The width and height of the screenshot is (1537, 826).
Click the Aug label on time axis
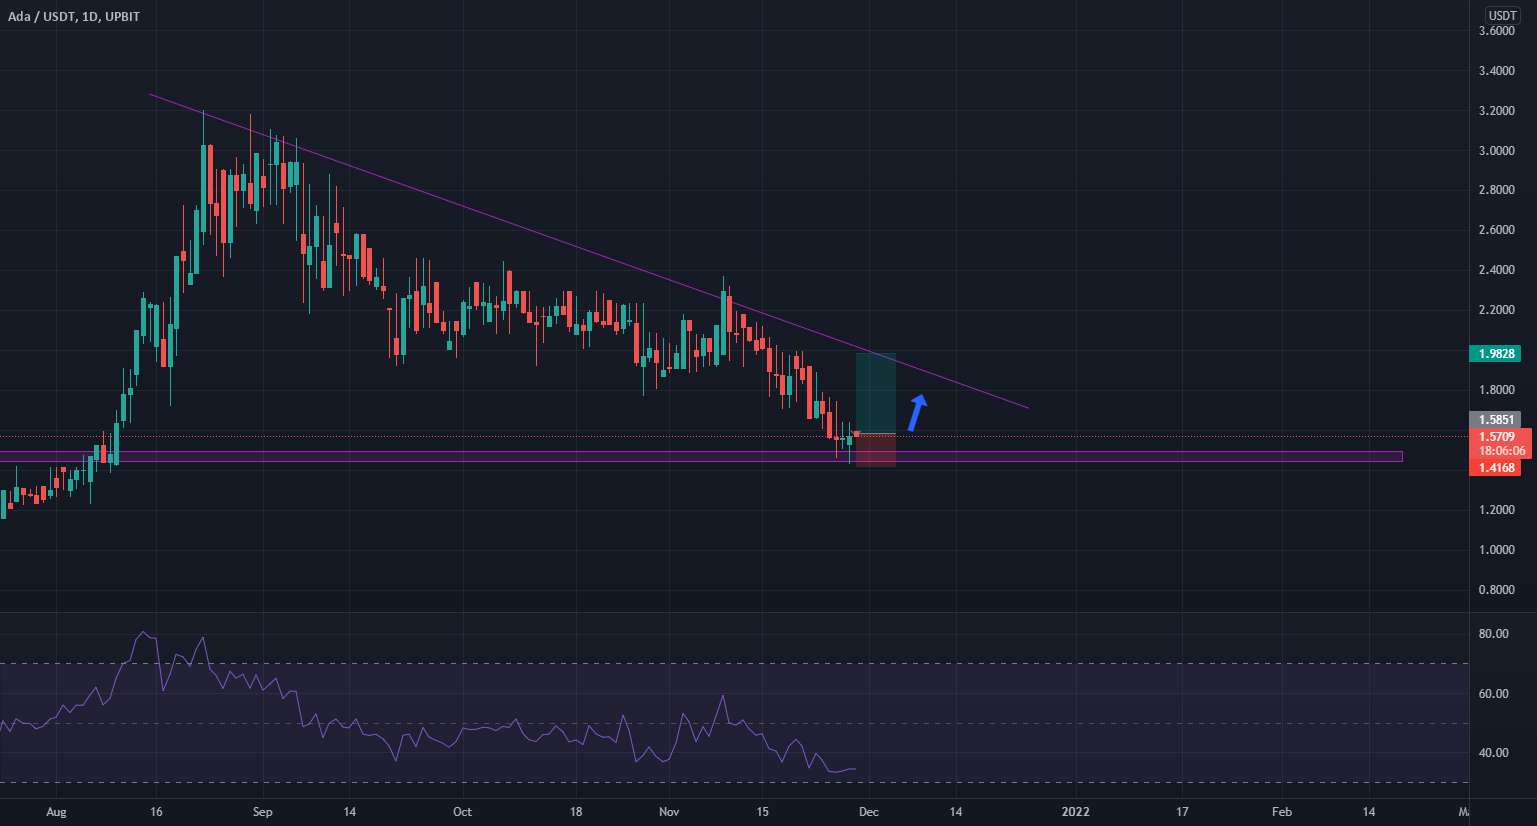point(56,812)
